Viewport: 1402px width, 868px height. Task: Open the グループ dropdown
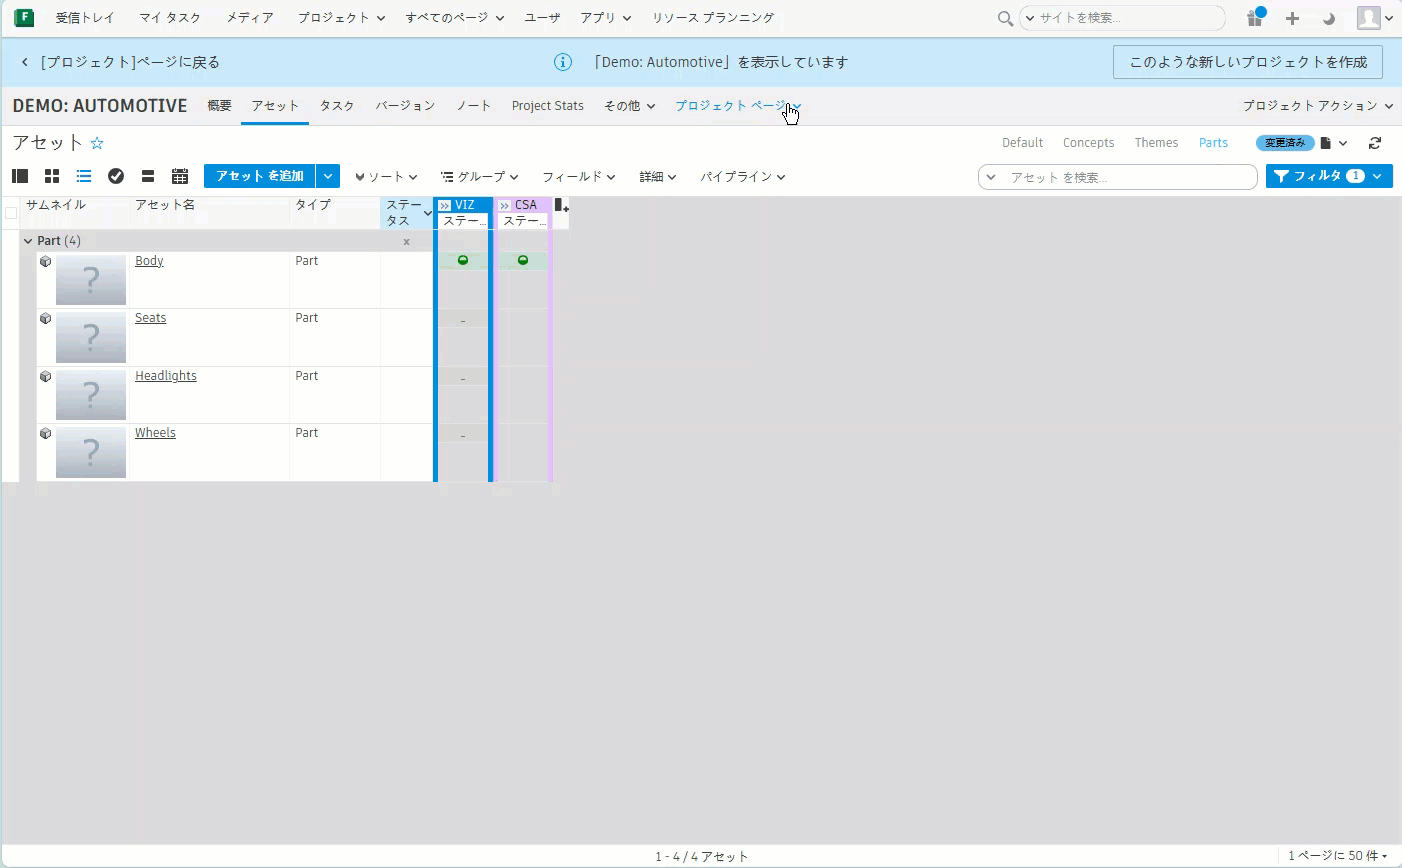[480, 177]
